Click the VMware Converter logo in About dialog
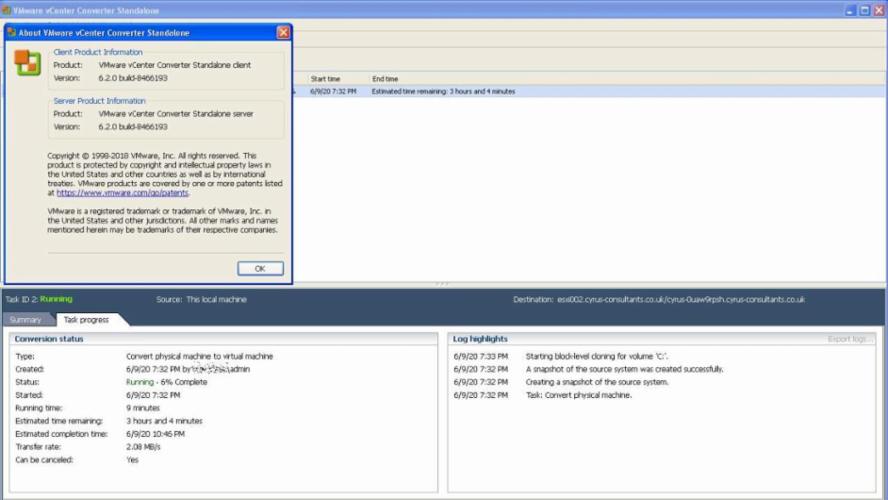Viewport: 888px width, 500px height. (27, 62)
